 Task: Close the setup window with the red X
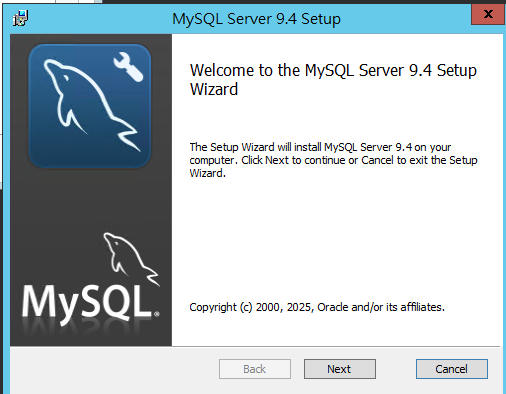488,14
